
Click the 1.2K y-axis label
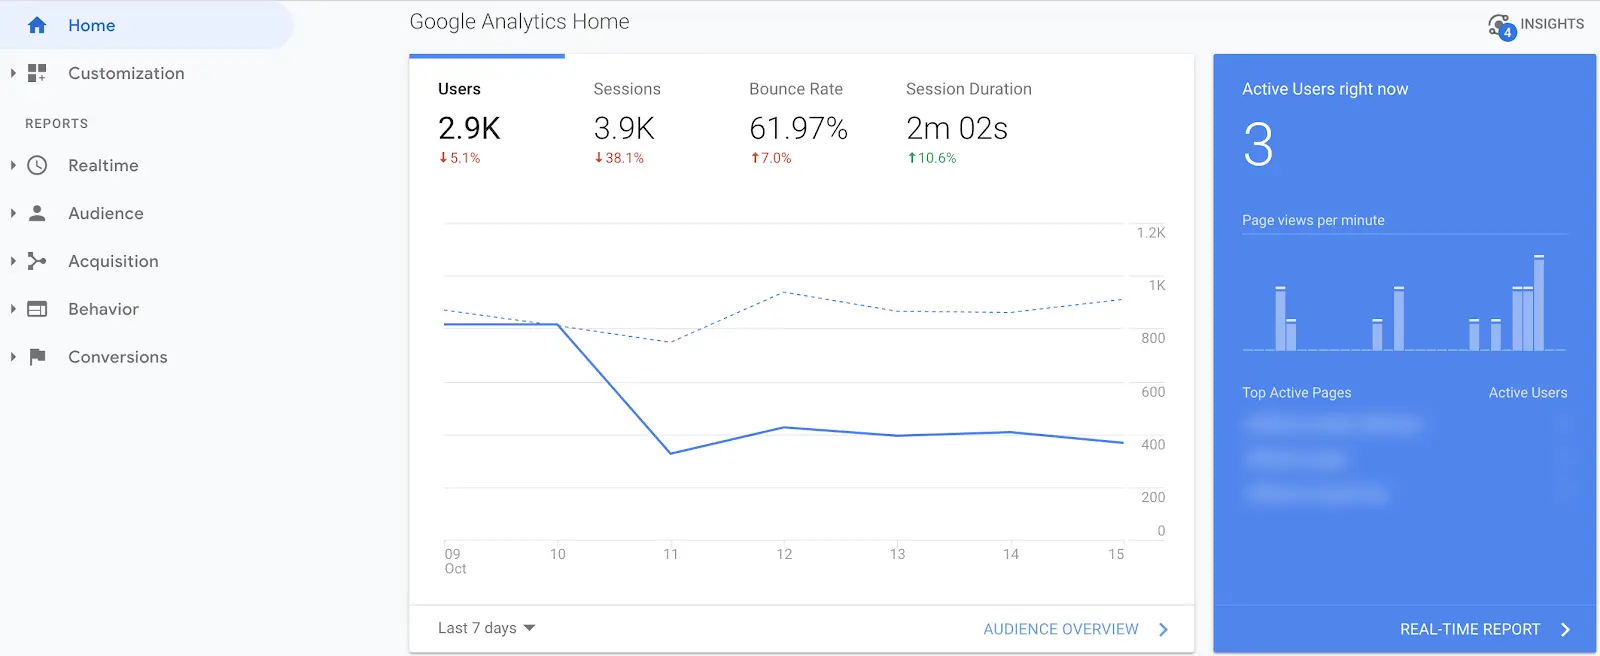pos(1151,233)
